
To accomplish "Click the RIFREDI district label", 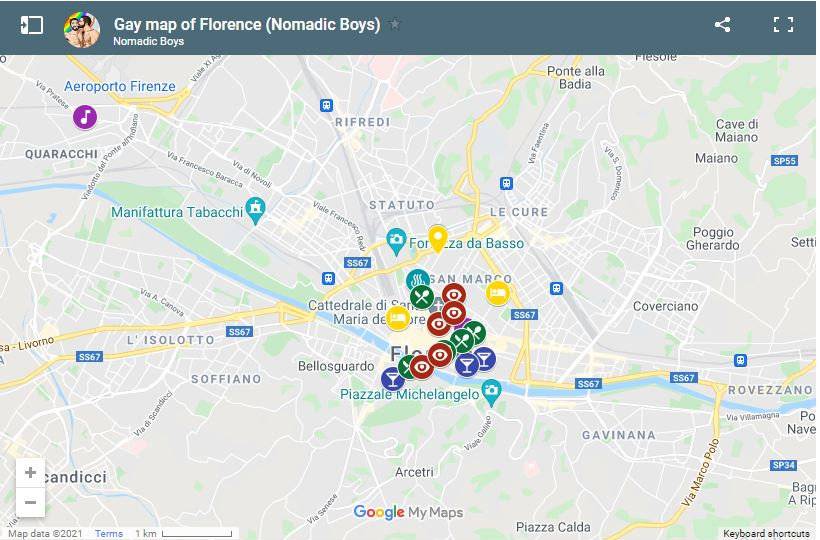I will click(x=362, y=122).
